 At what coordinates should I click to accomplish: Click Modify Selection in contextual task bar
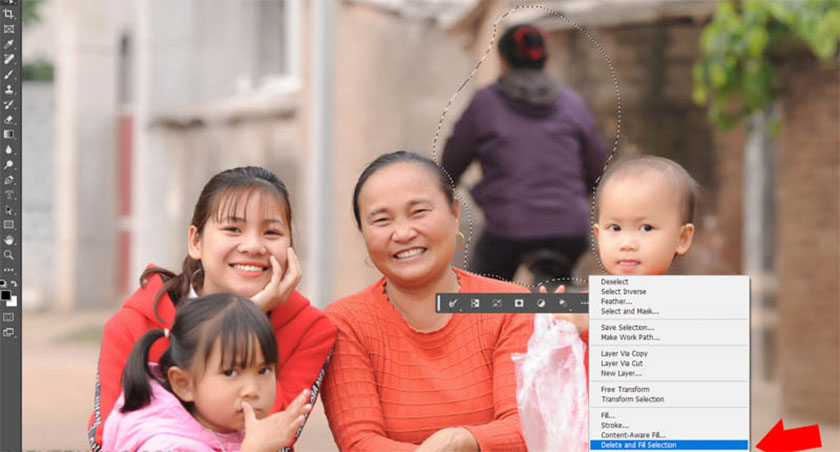(x=453, y=303)
